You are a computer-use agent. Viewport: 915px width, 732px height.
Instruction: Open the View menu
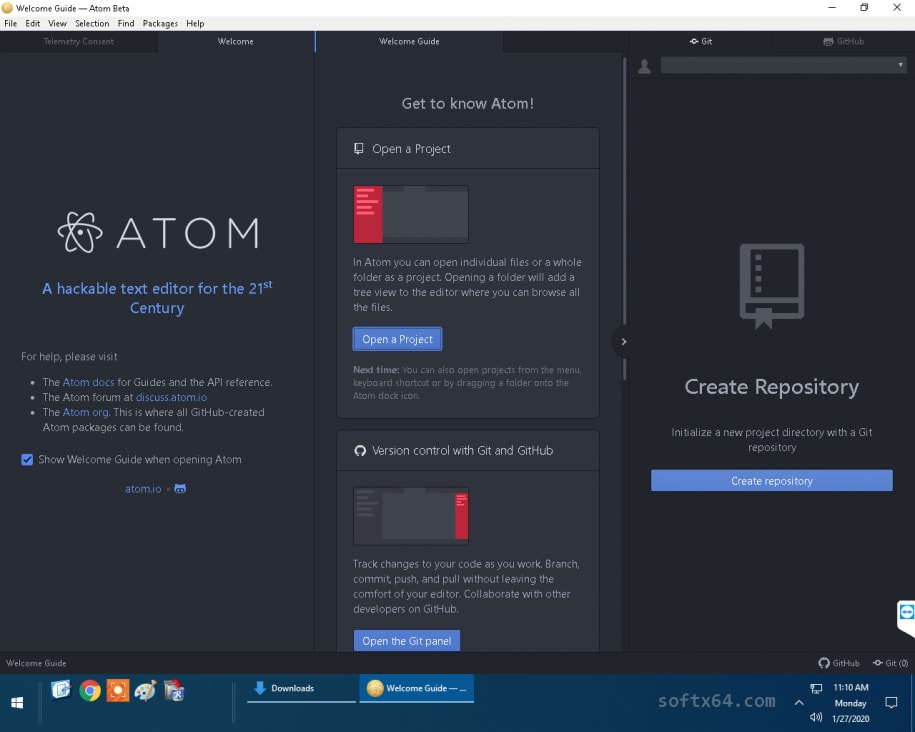tap(57, 23)
